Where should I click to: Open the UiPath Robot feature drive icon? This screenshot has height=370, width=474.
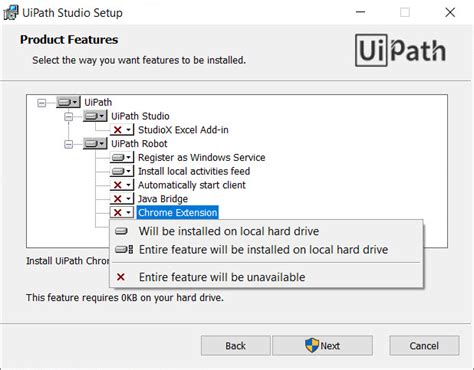[x=95, y=144]
